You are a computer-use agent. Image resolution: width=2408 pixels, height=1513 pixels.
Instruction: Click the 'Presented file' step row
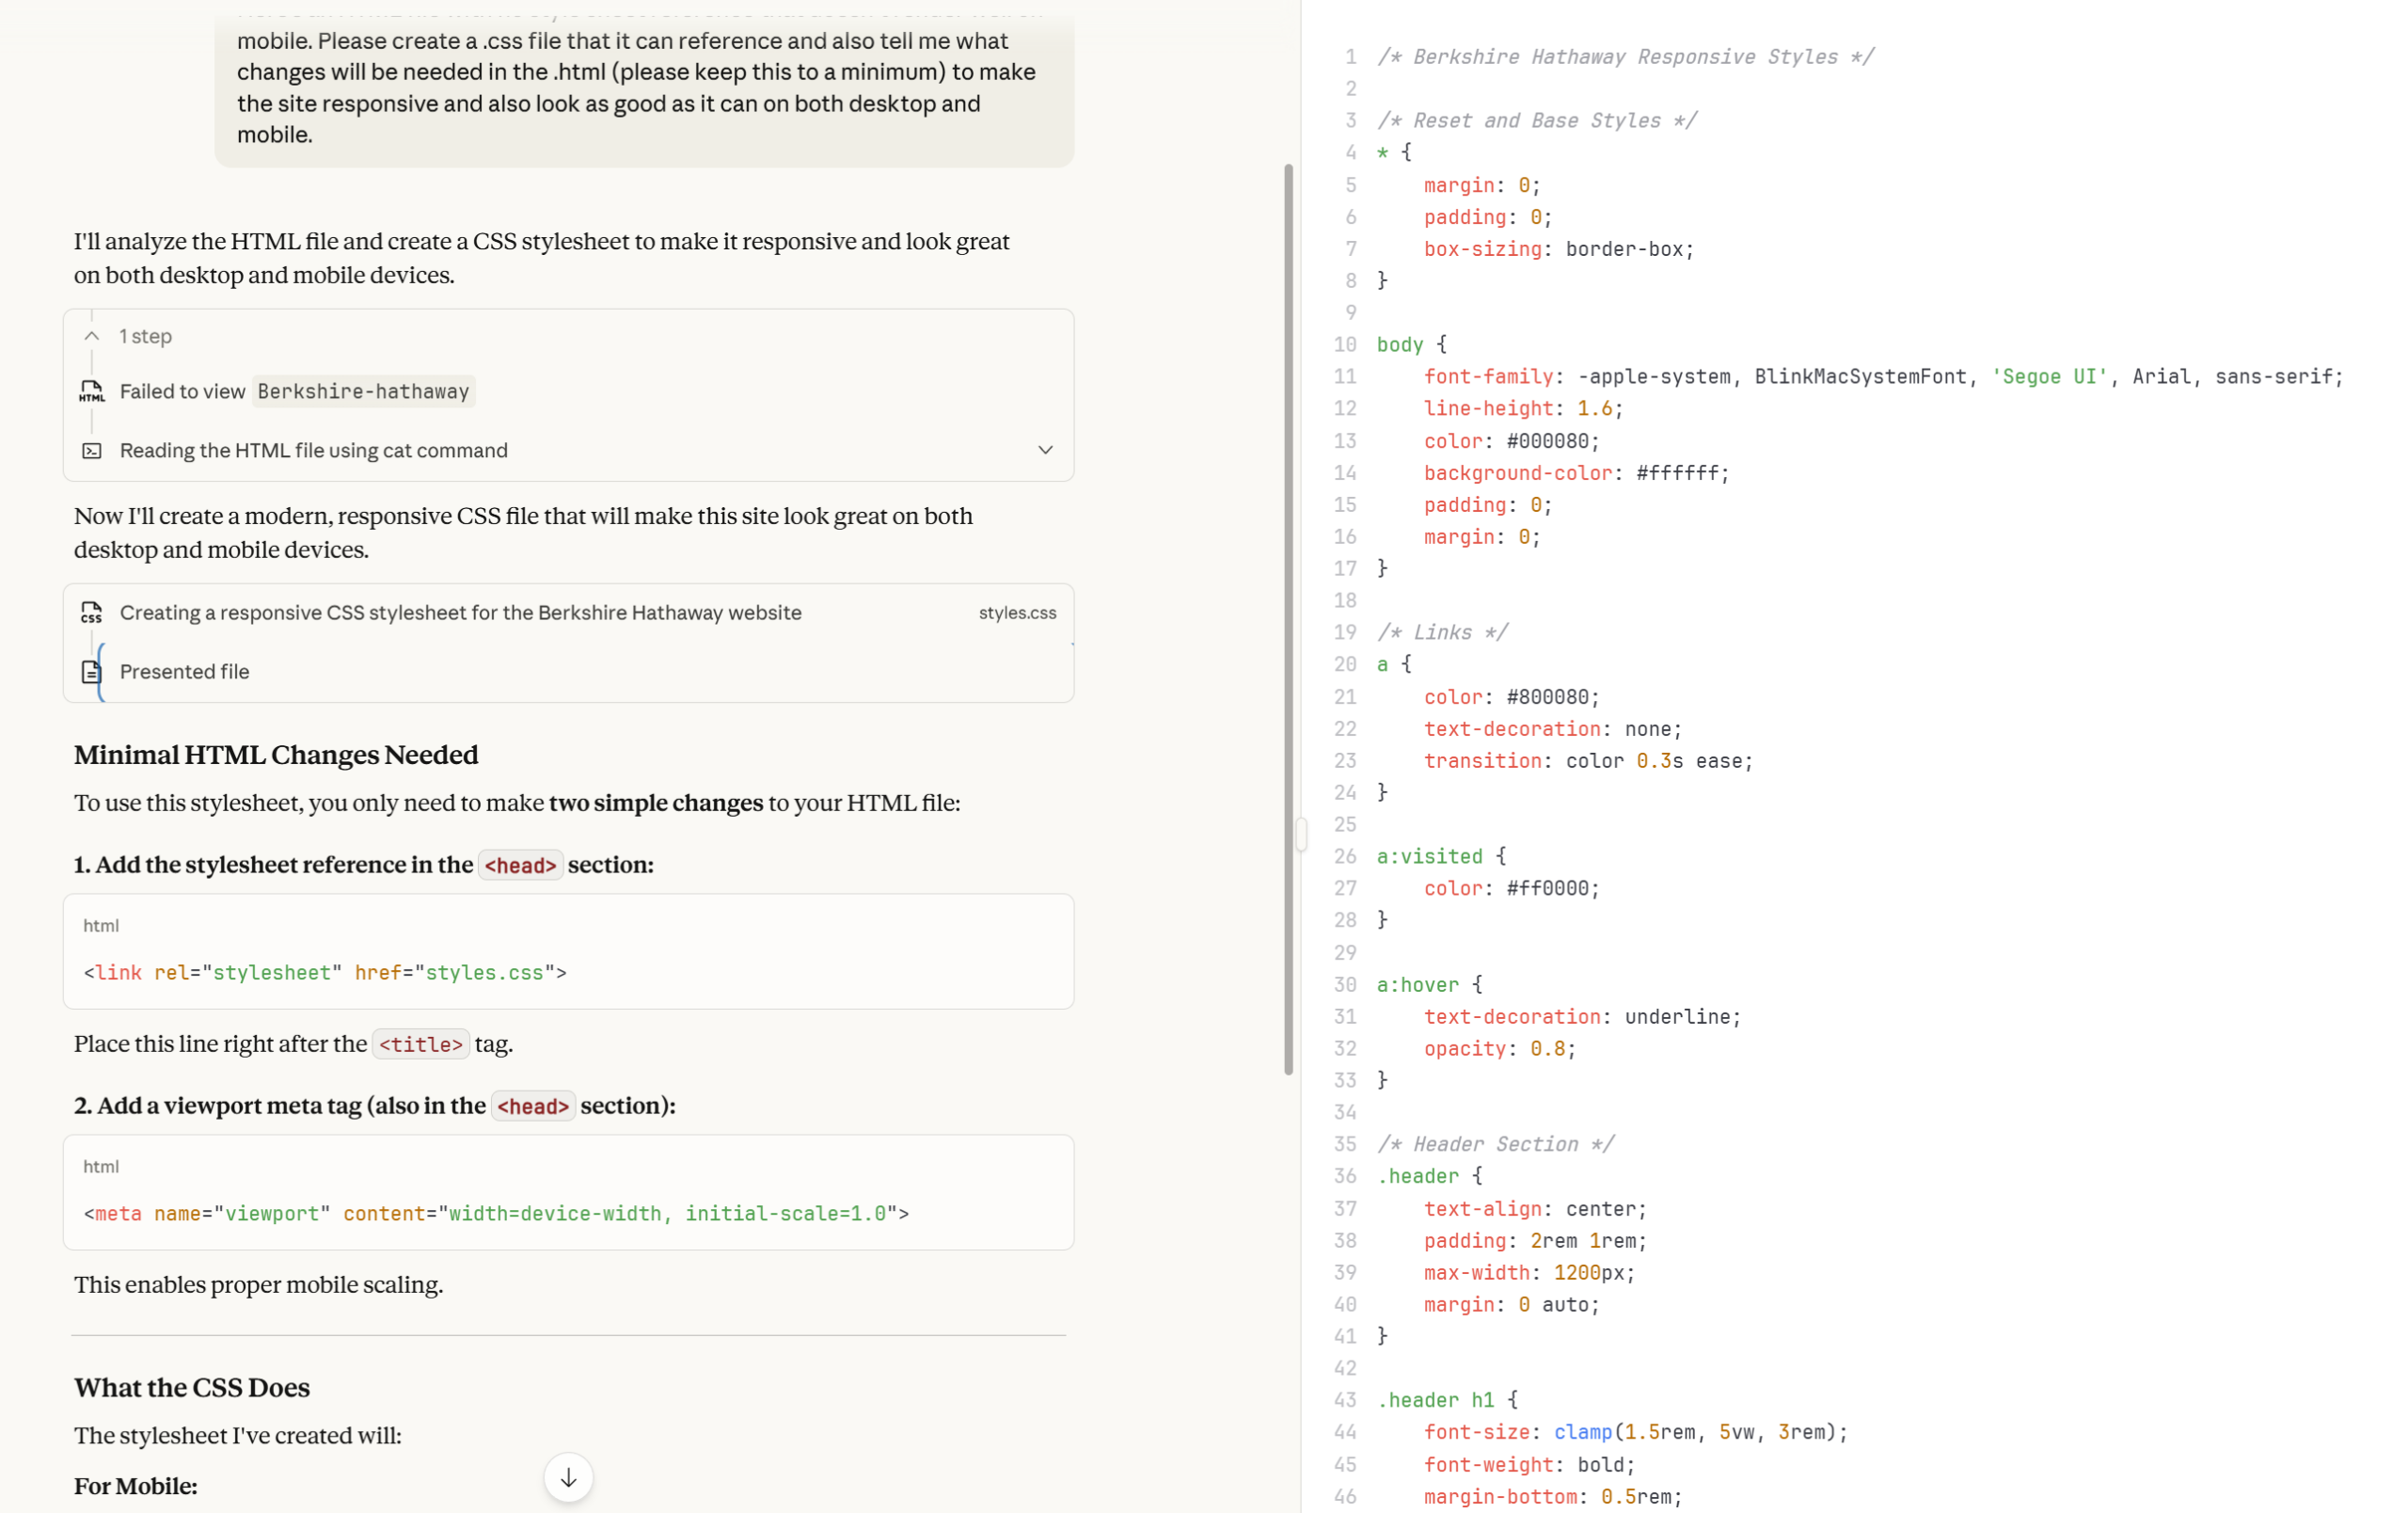click(x=185, y=672)
